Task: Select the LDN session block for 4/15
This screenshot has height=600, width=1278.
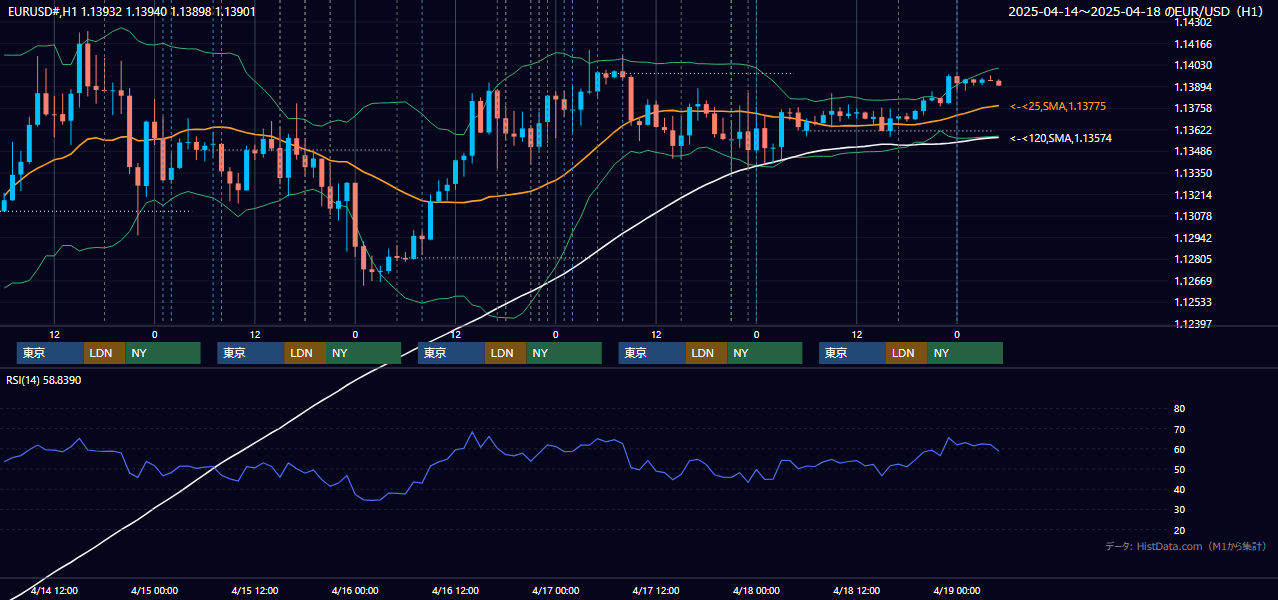Action: 306,353
